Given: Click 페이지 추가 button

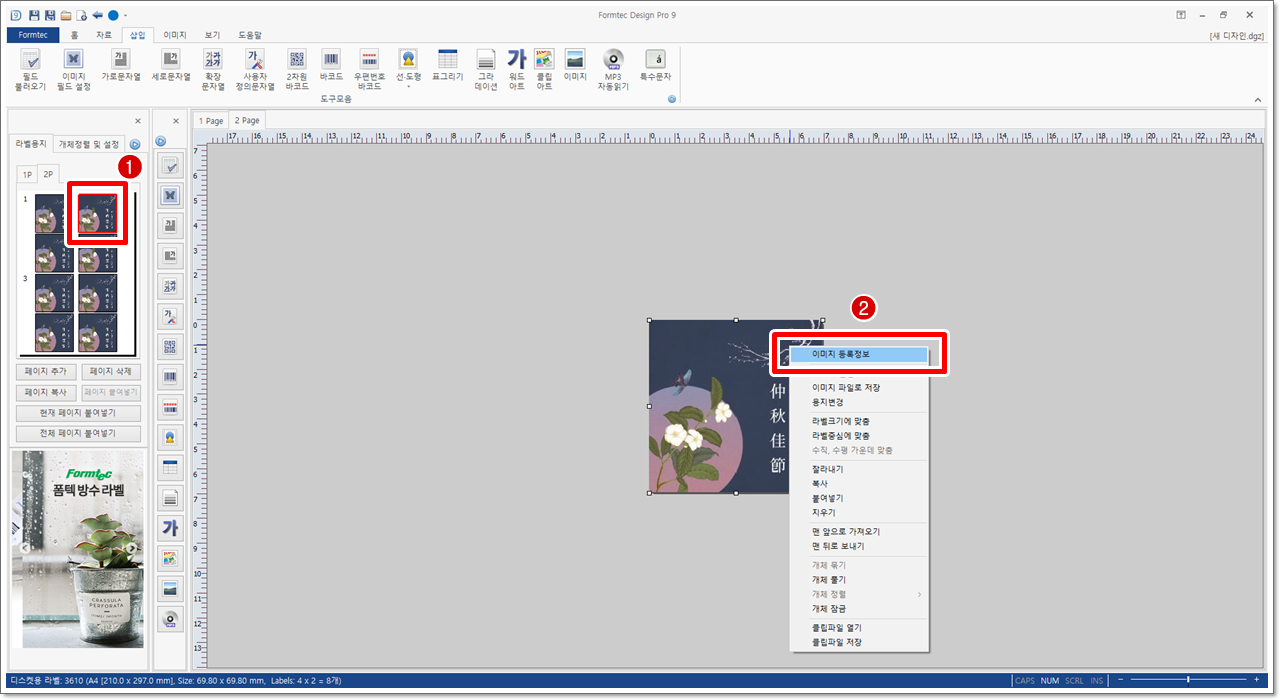Looking at the screenshot, I should (46, 372).
